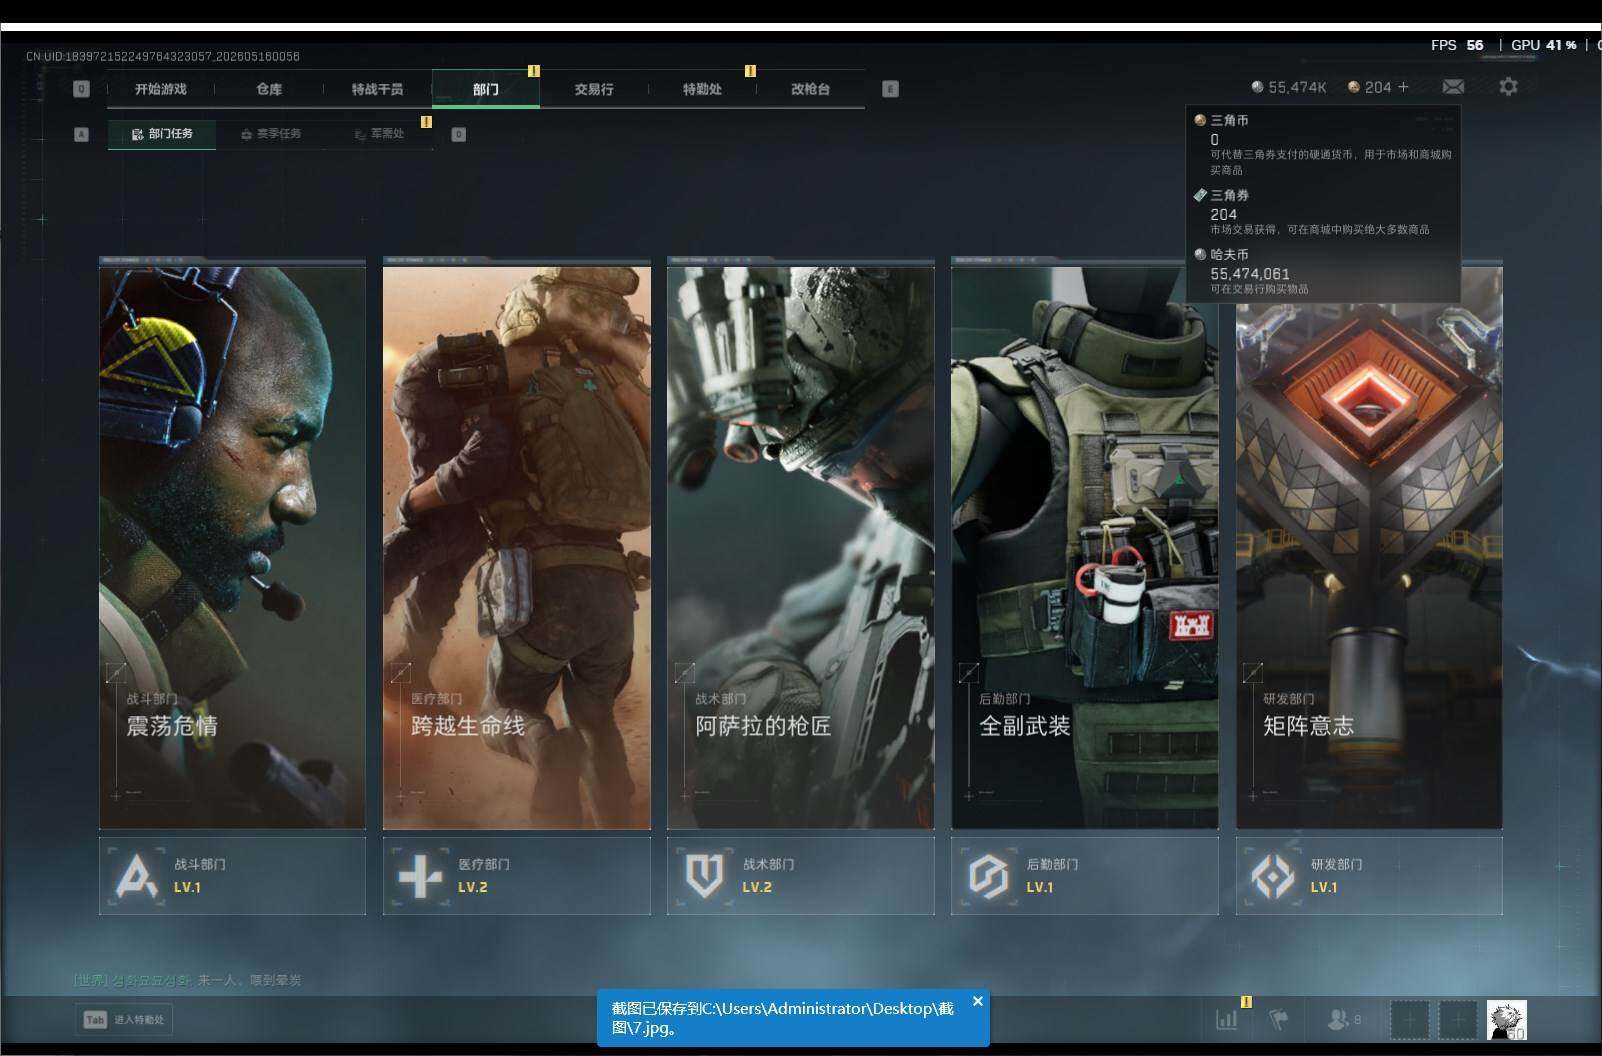
Task: Open the friends list icon showing 8
Action: 1343,1019
